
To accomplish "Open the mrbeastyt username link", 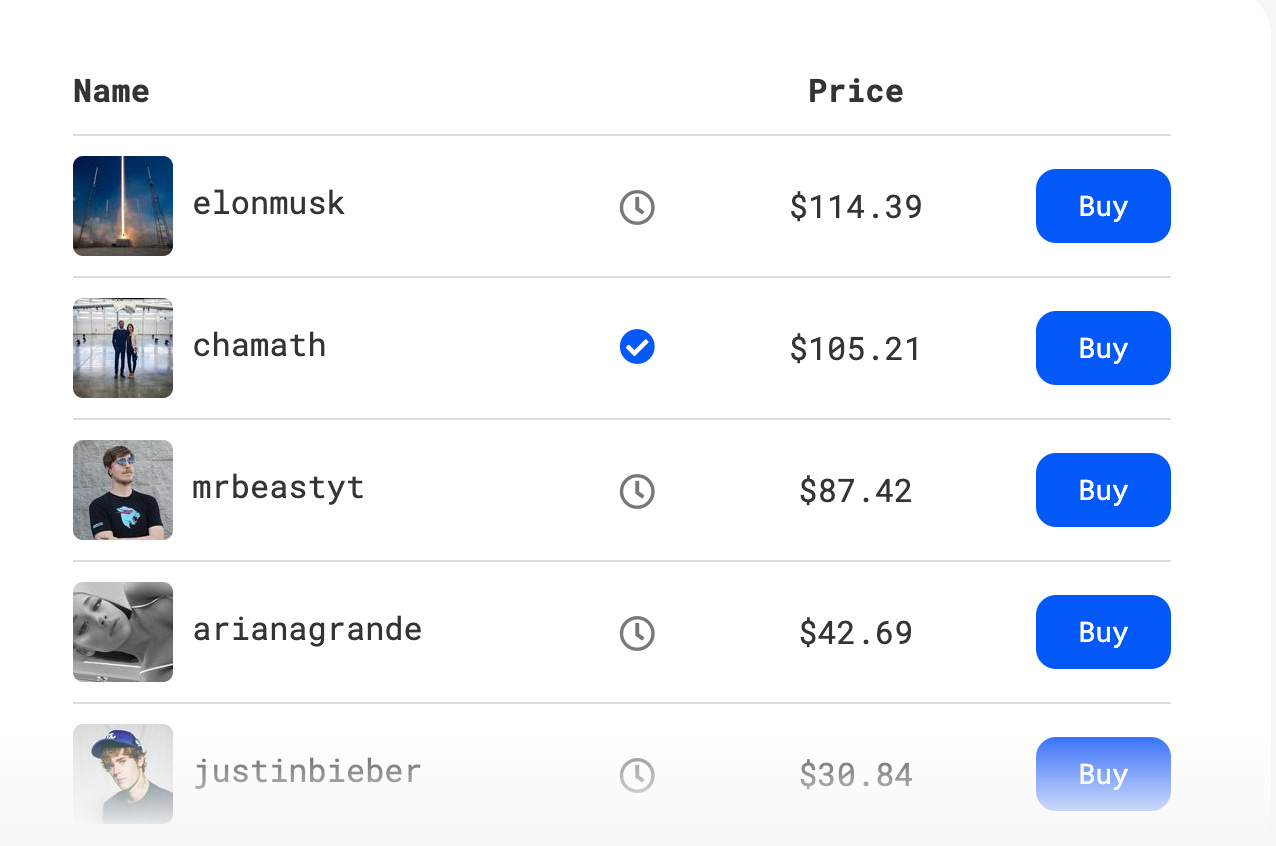I will [x=278, y=488].
